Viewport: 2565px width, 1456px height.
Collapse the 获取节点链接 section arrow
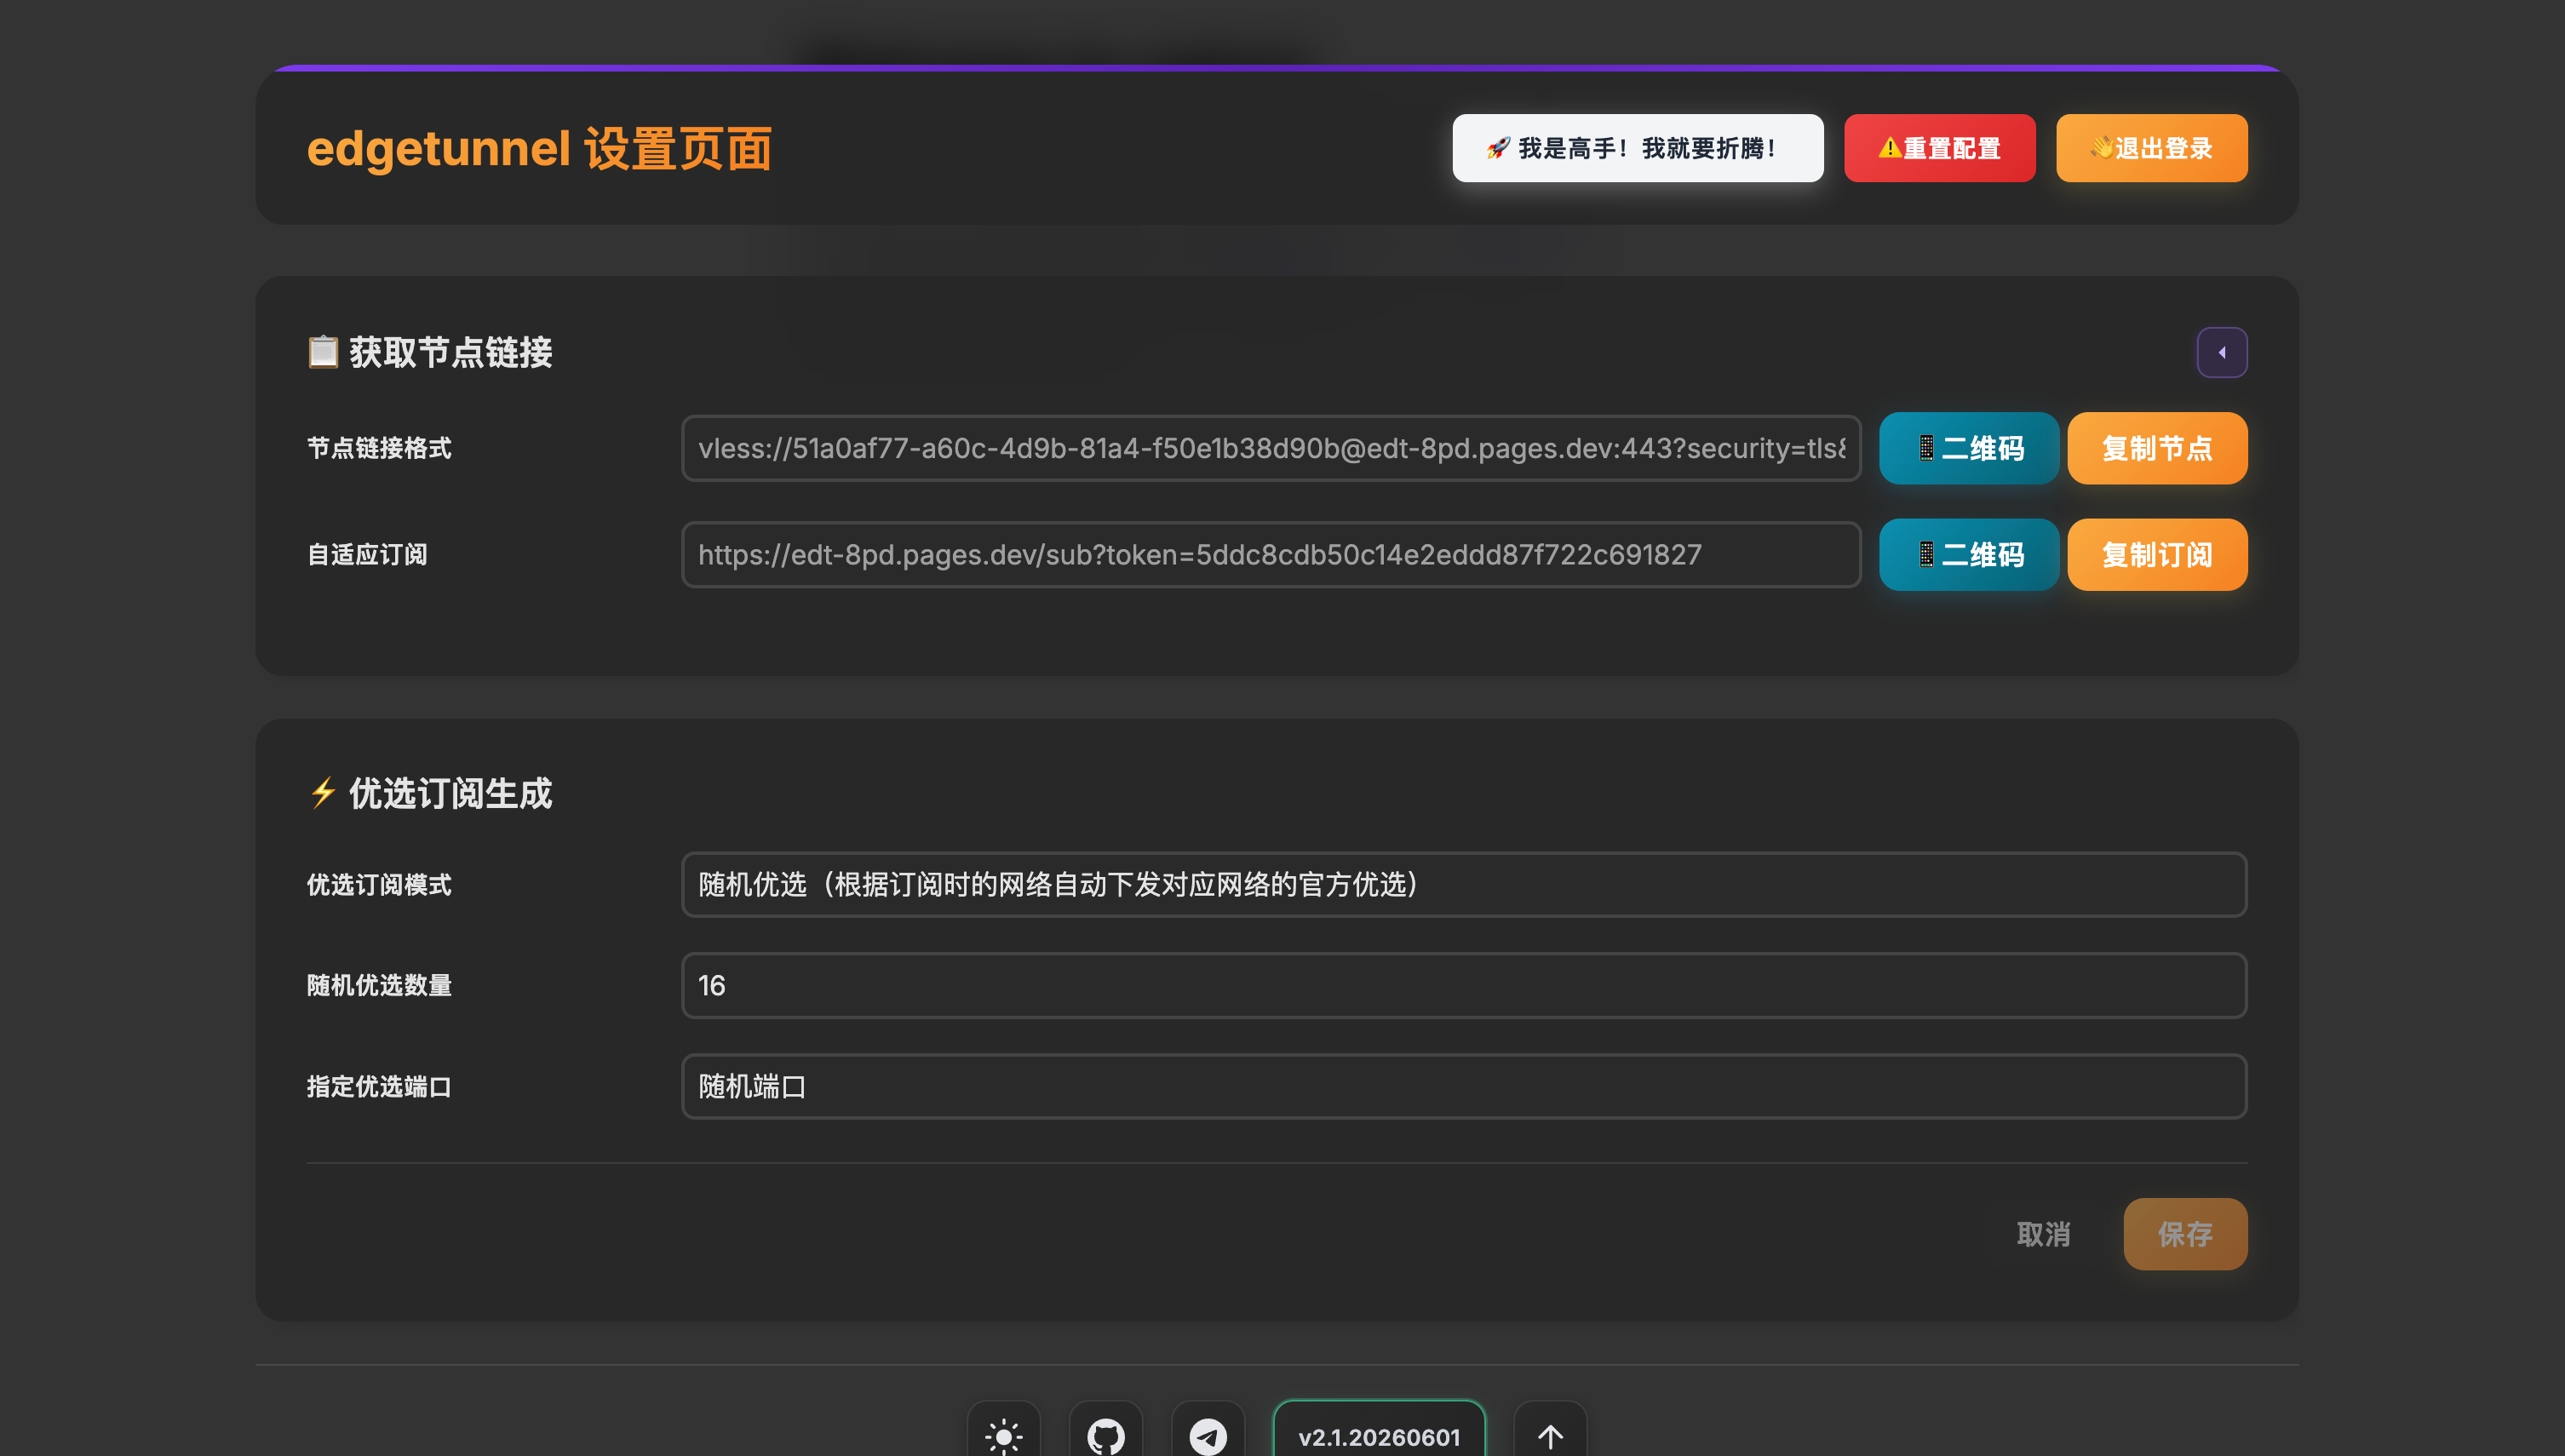[2221, 352]
